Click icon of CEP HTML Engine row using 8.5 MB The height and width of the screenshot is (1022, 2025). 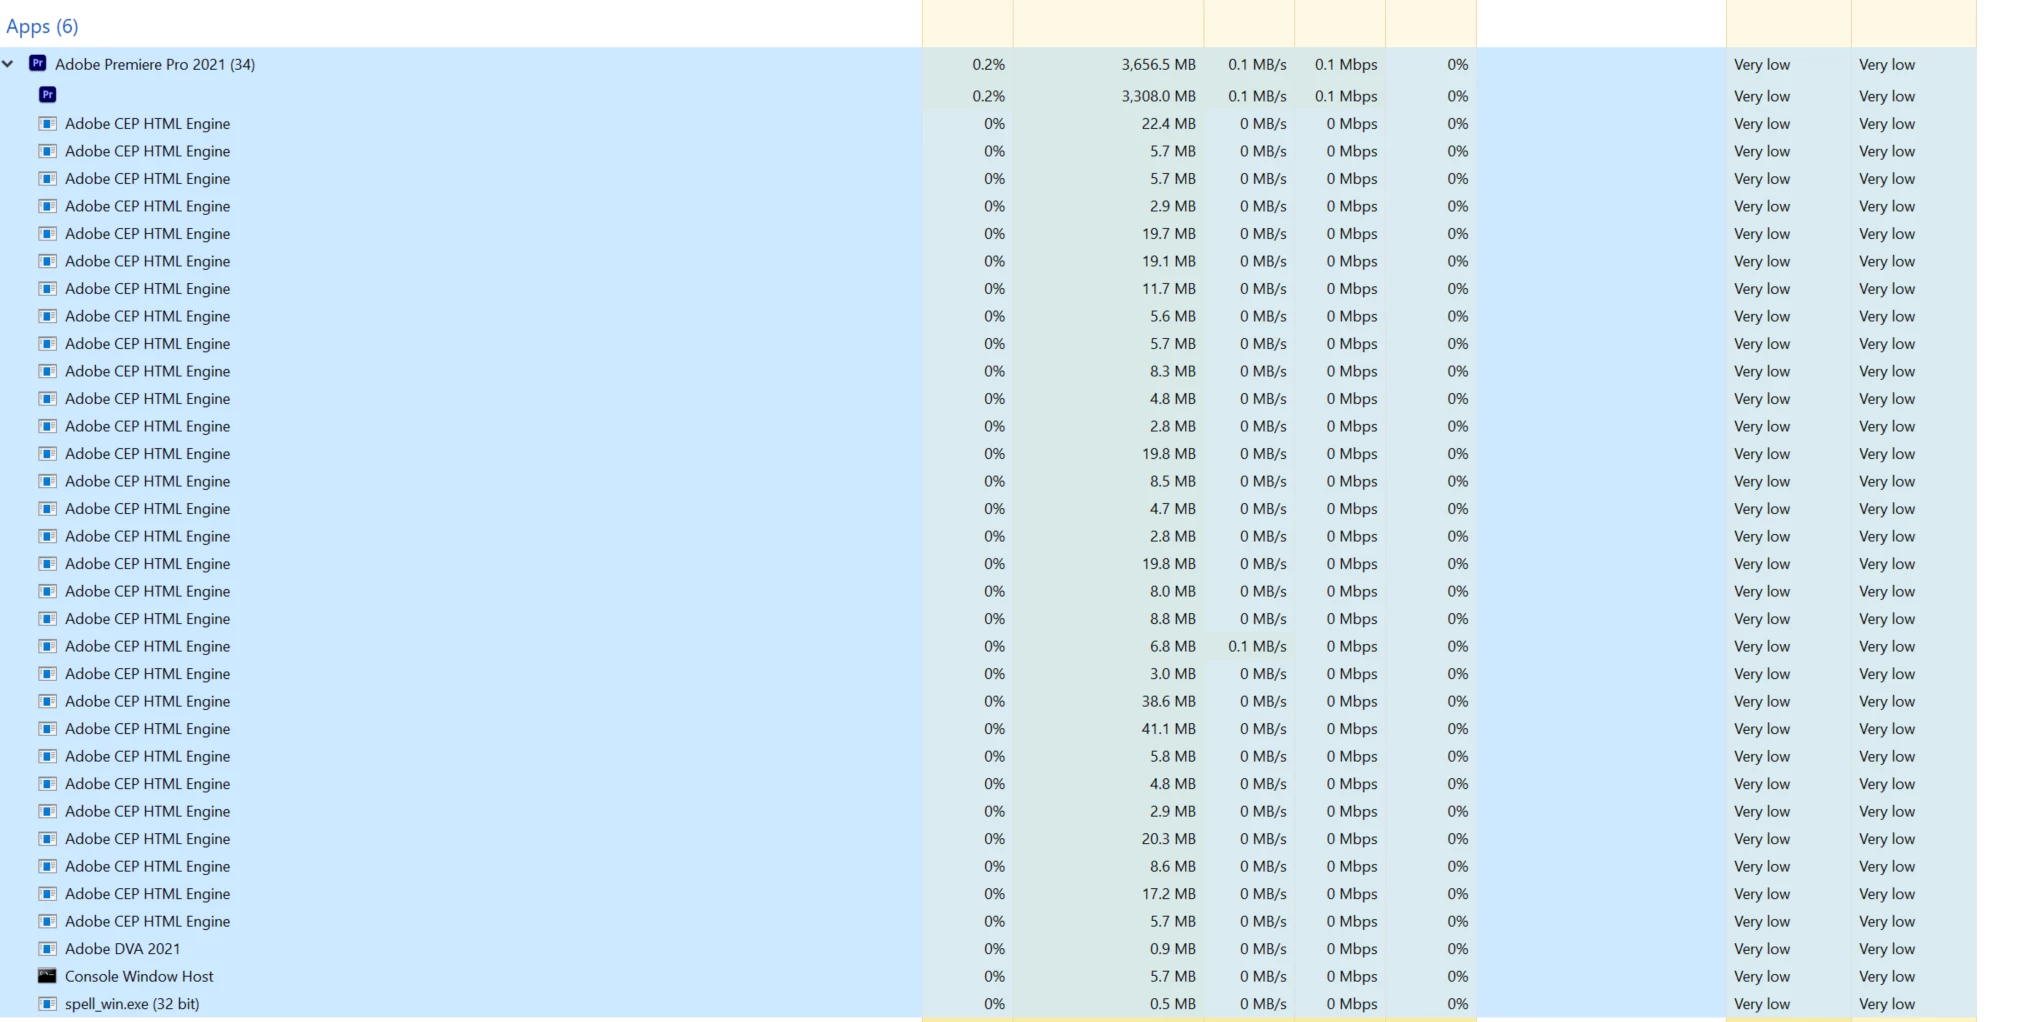pos(47,481)
